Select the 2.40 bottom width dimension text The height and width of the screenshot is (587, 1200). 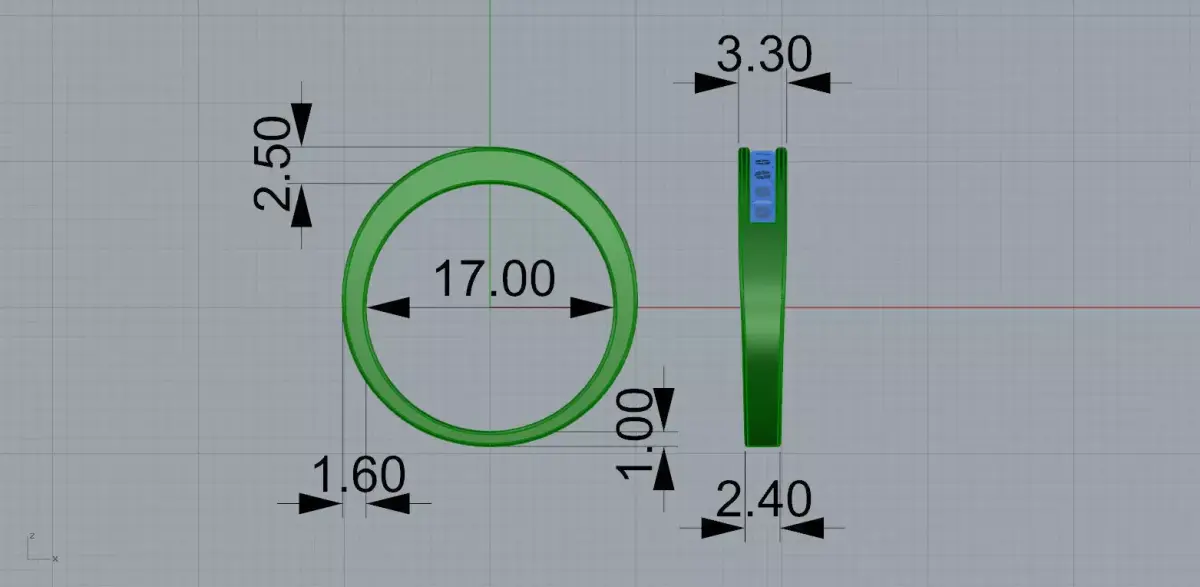pos(762,500)
